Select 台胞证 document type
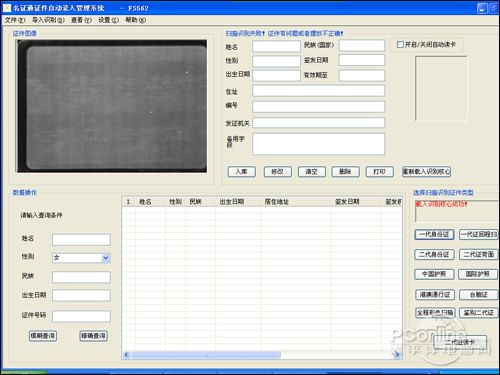The height and width of the screenshot is (375, 500). pyautogui.click(x=479, y=295)
